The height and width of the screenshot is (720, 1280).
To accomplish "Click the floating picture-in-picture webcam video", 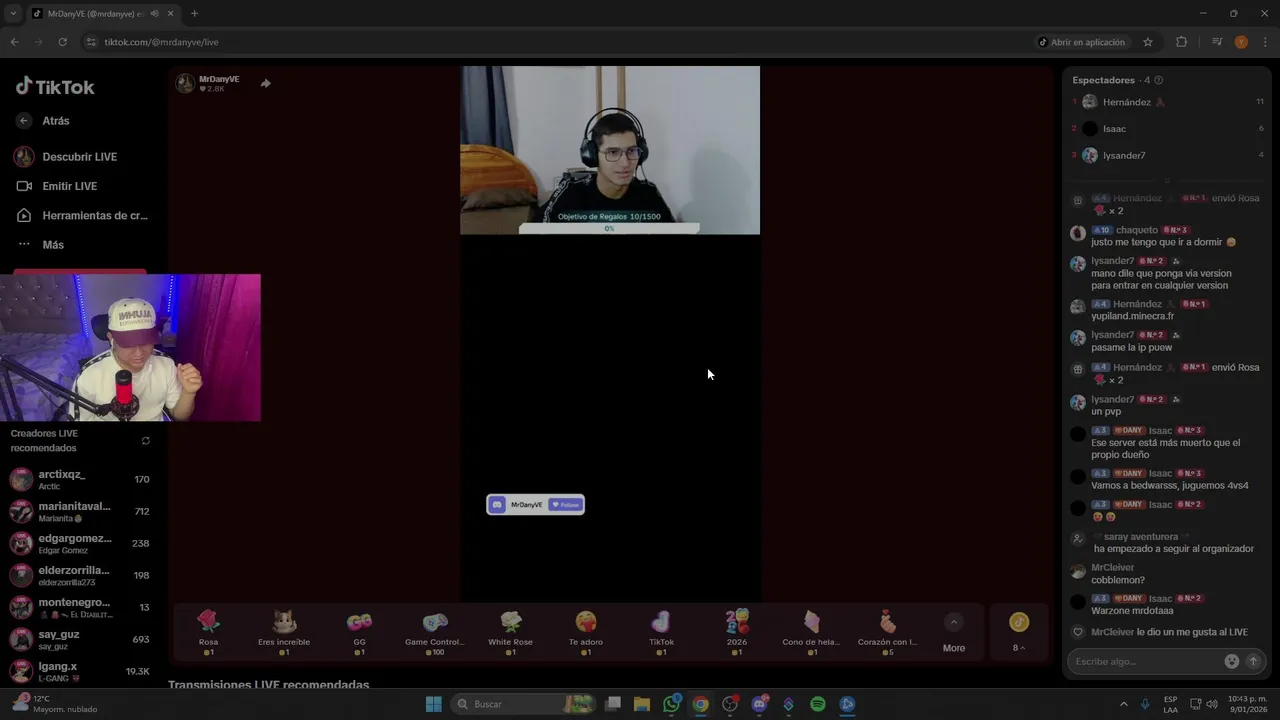I will 130,347.
